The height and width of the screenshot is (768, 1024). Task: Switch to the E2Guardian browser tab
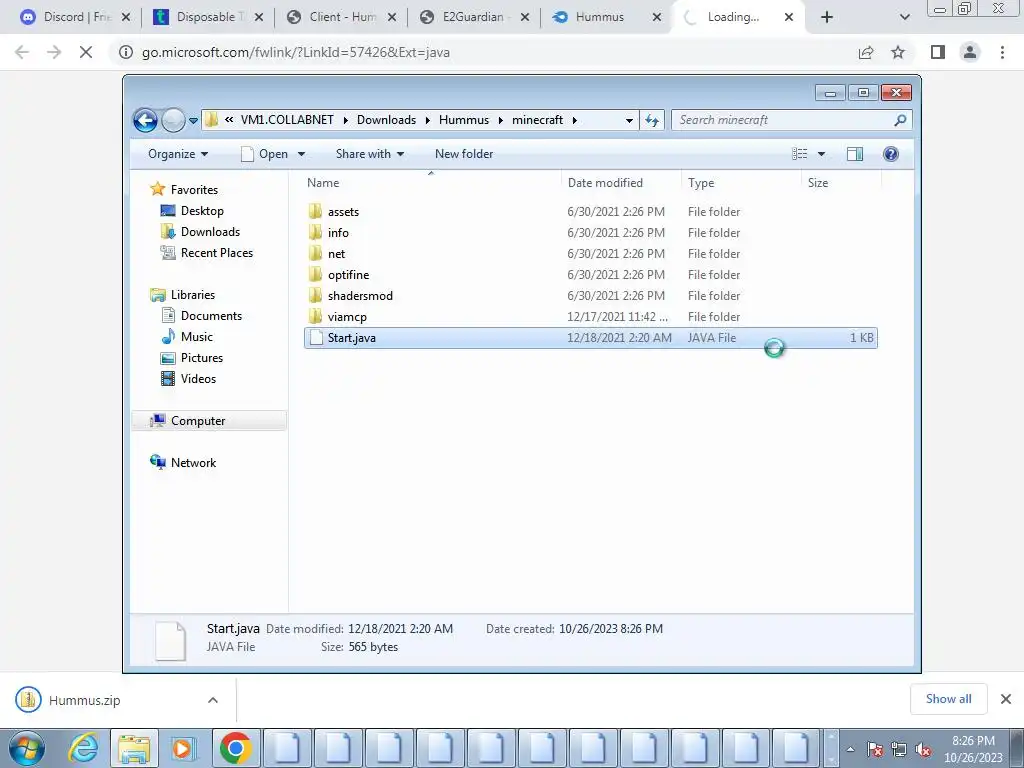click(x=473, y=17)
